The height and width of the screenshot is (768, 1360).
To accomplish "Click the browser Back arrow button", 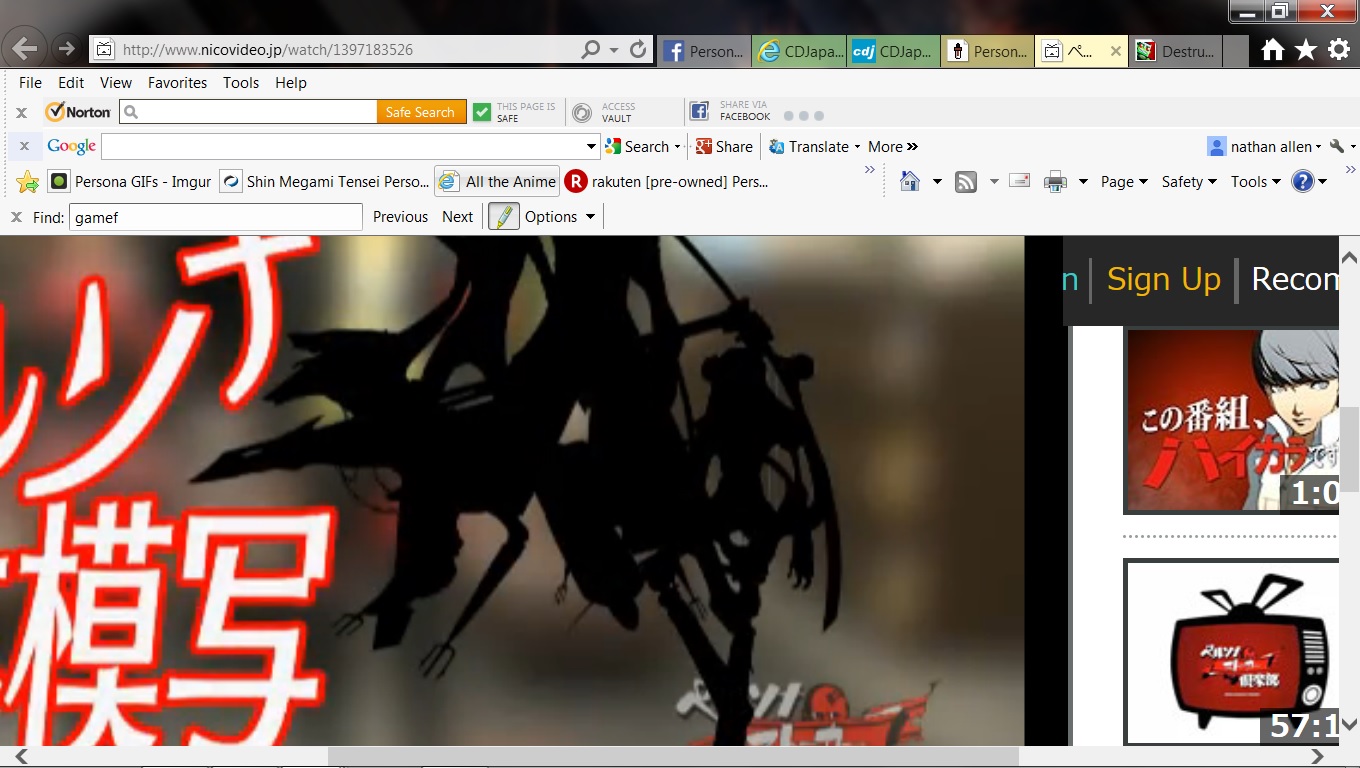I will tap(24, 49).
